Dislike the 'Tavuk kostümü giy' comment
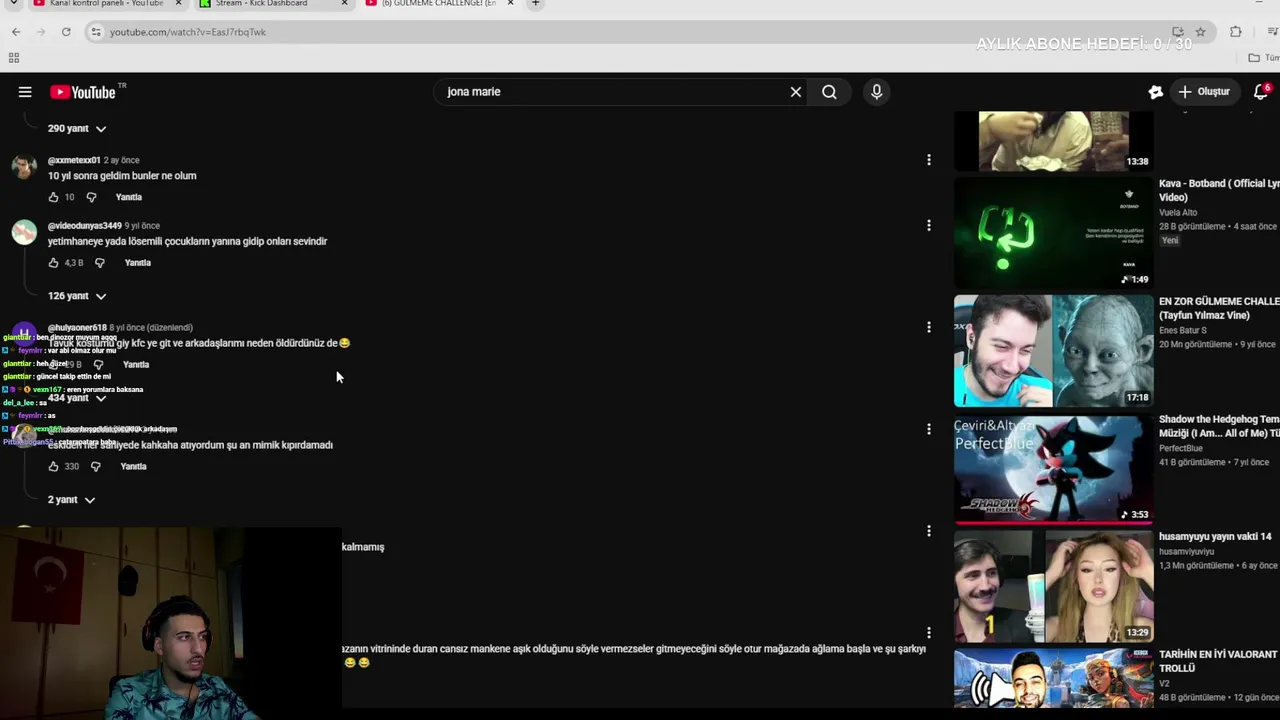The width and height of the screenshot is (1280, 720). click(98, 365)
